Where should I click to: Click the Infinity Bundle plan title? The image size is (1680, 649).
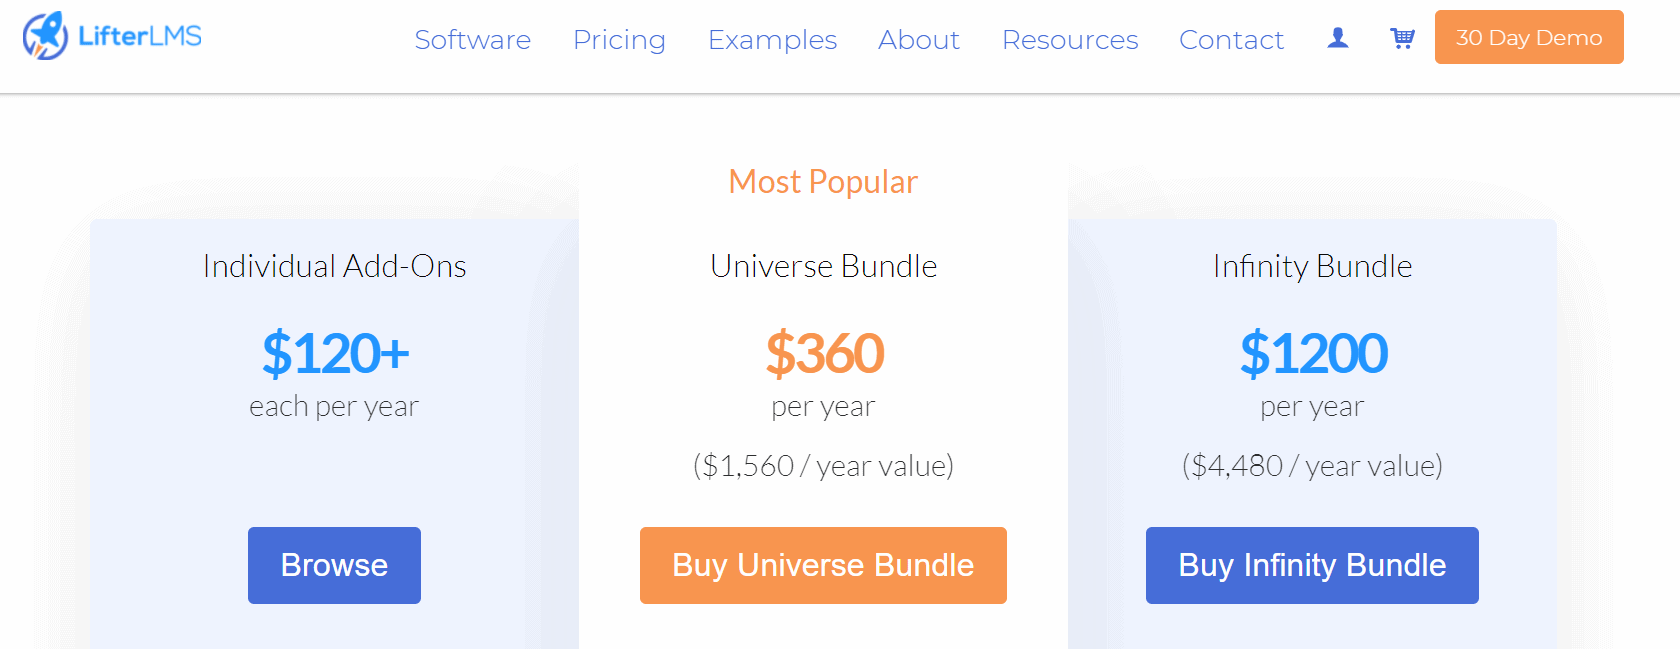(x=1312, y=266)
